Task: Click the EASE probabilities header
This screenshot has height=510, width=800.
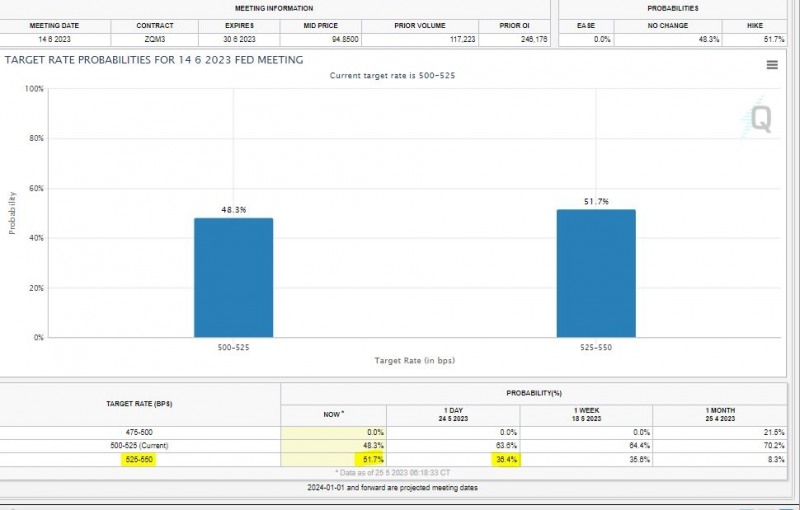Action: click(586, 26)
